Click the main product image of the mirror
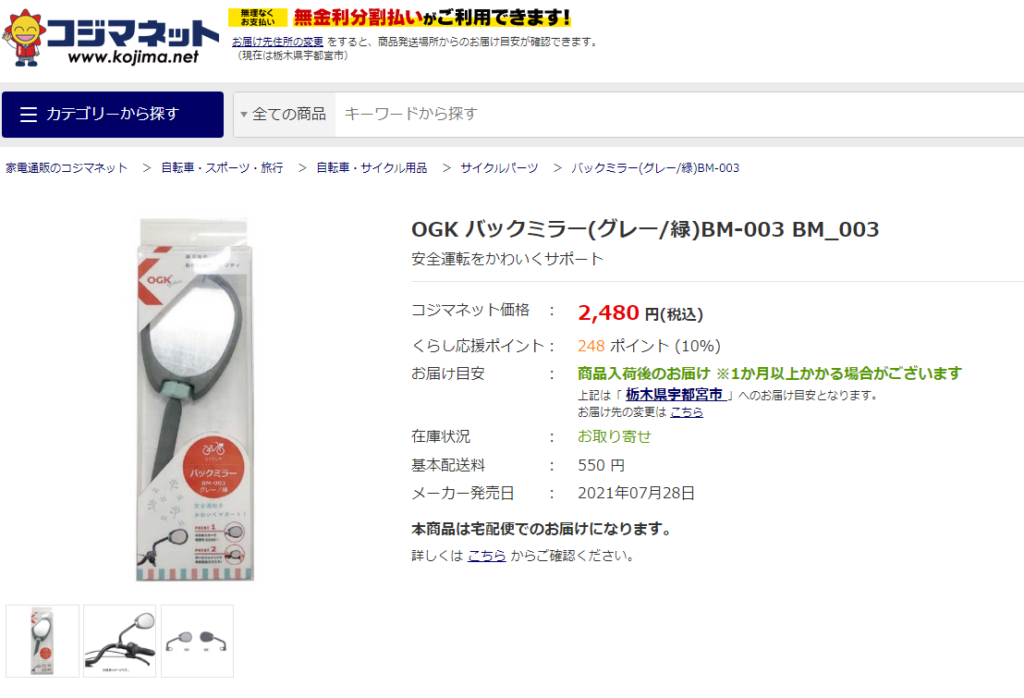The width and height of the screenshot is (1024, 698). pos(195,400)
